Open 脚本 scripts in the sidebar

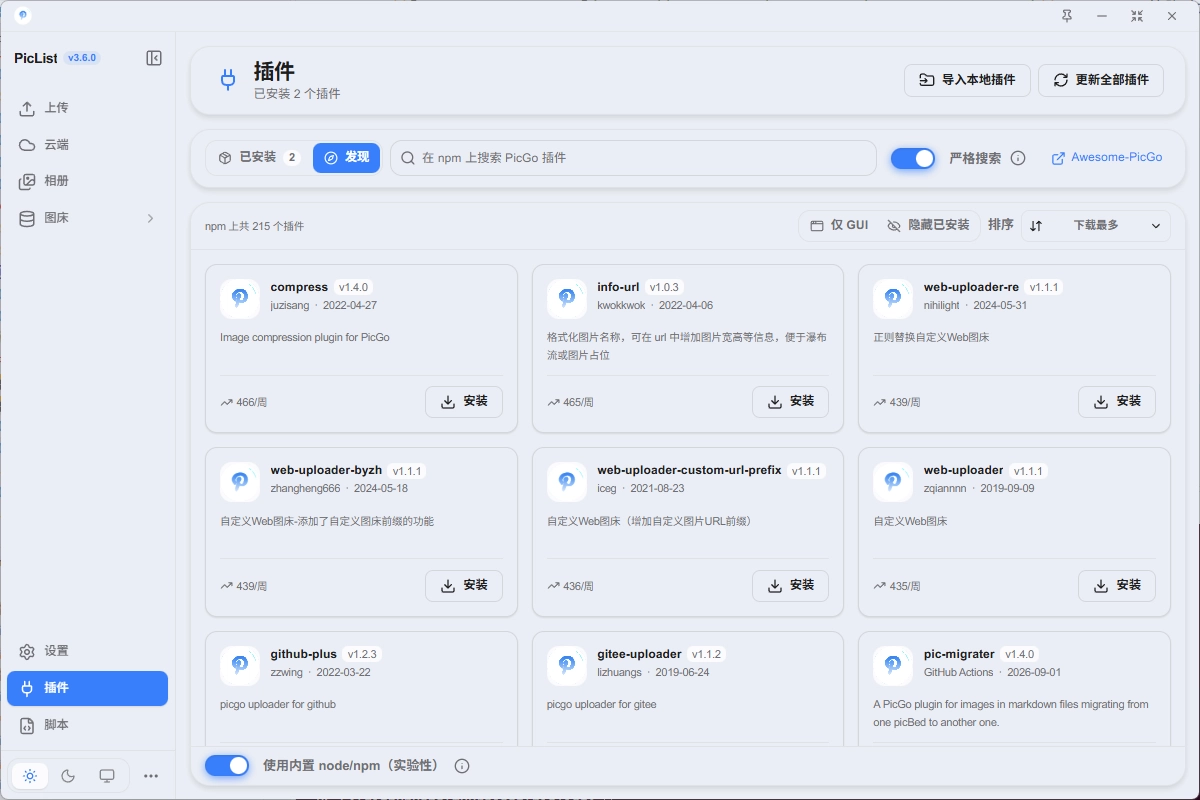point(87,725)
